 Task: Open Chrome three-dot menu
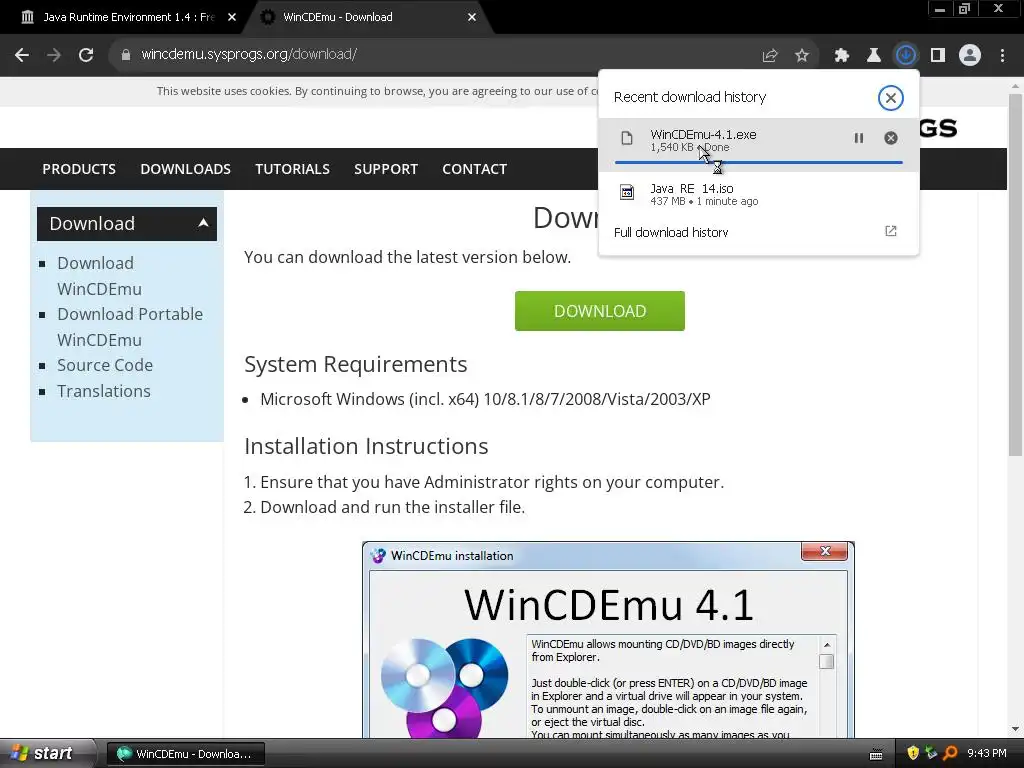click(x=1002, y=56)
